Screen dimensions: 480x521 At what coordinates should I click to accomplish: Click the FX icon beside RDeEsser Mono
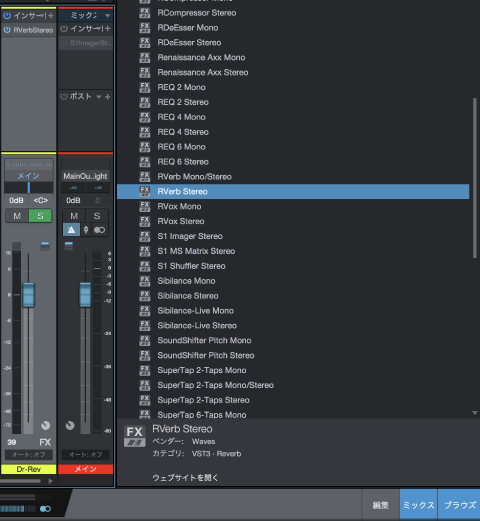pos(145,28)
